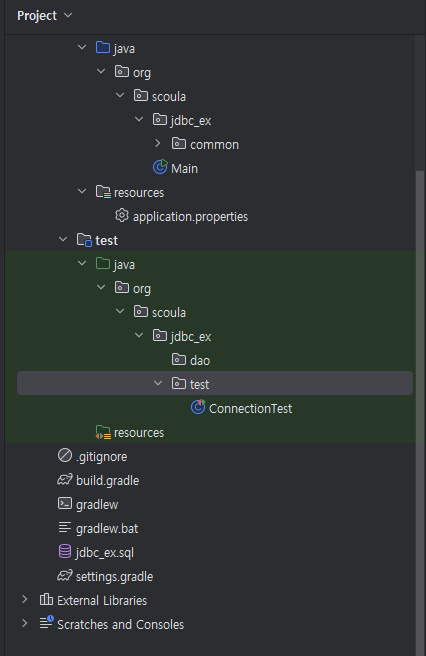Click the Scratches and Consoles icon
This screenshot has height=656, width=426.
click(x=46, y=623)
